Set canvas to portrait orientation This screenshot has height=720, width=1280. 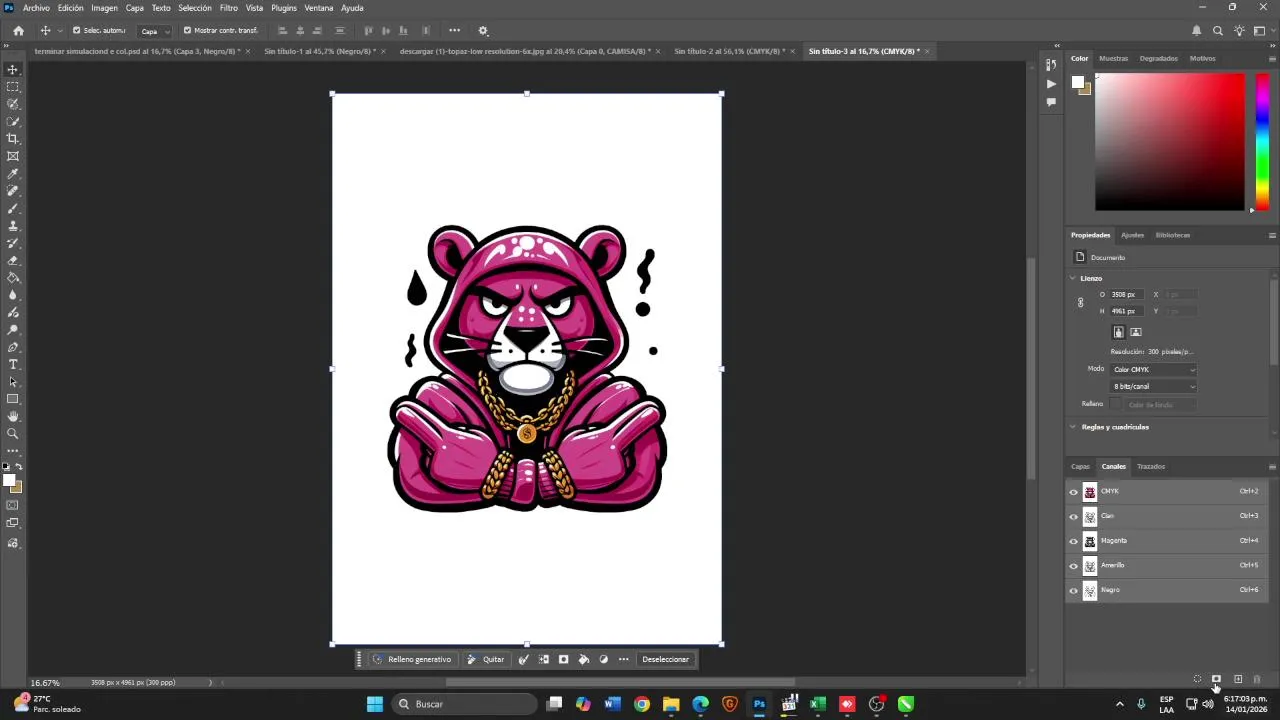tap(1118, 332)
